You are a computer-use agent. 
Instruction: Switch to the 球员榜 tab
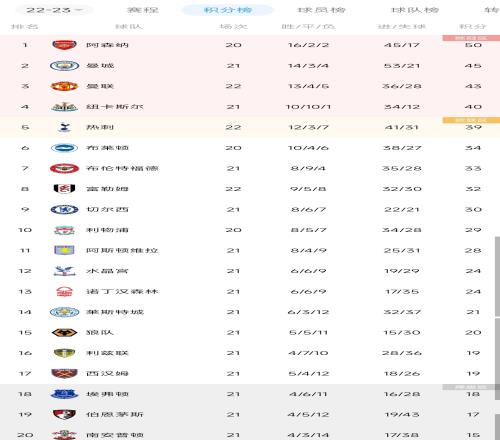pos(321,10)
